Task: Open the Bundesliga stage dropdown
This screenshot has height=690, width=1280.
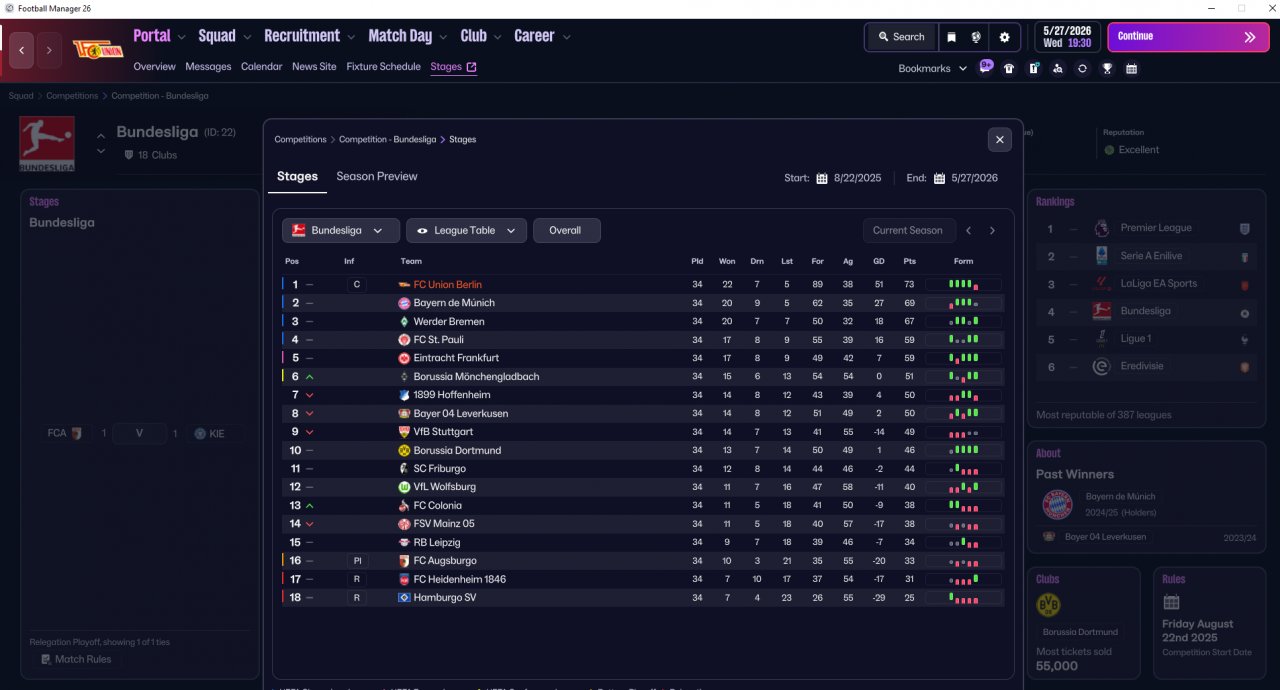Action: tap(341, 231)
